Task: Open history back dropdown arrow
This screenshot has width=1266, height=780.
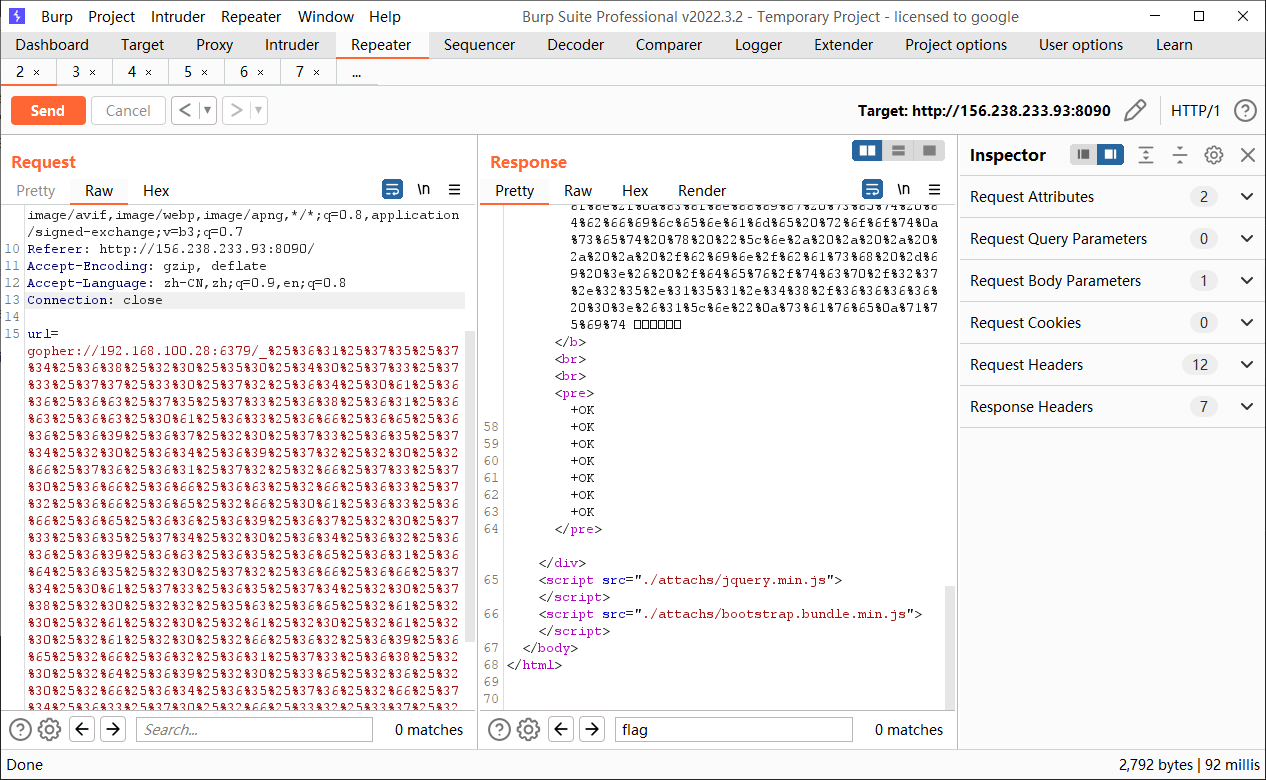Action: click(208, 111)
